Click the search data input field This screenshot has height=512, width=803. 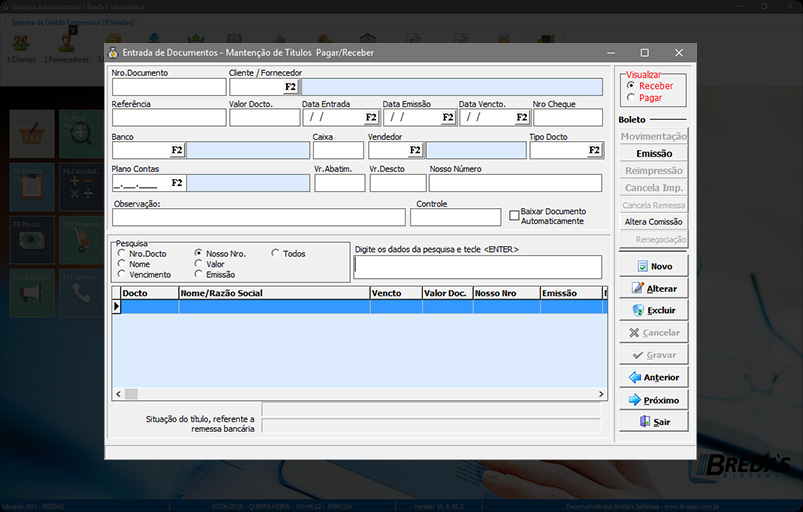click(477, 267)
